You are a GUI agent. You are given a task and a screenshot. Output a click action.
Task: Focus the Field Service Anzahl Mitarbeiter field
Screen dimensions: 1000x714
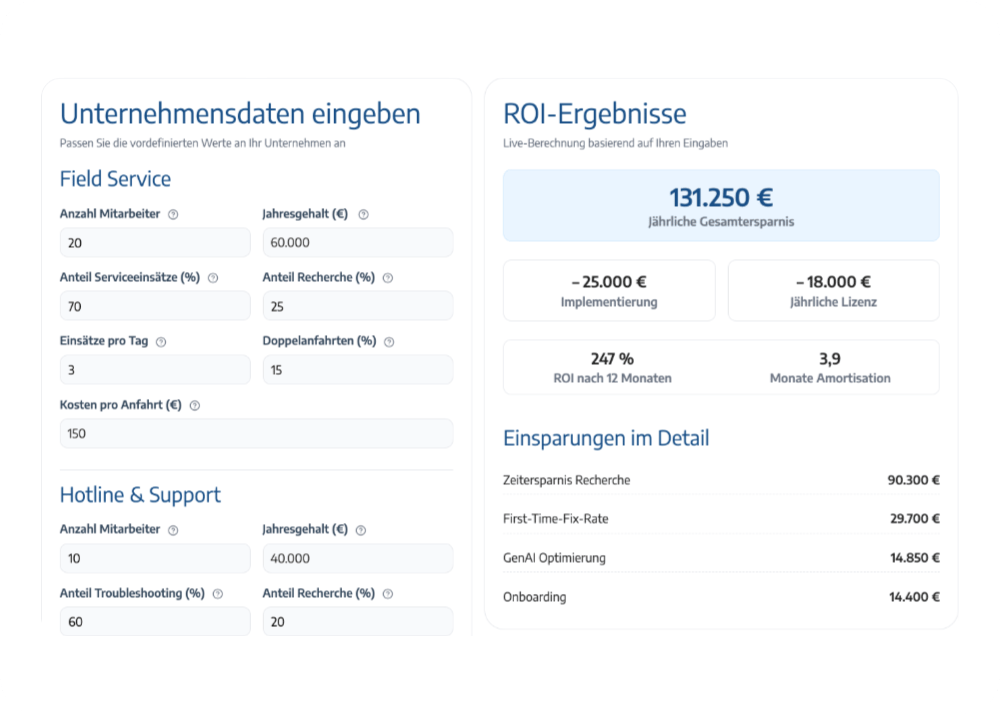click(x=155, y=243)
